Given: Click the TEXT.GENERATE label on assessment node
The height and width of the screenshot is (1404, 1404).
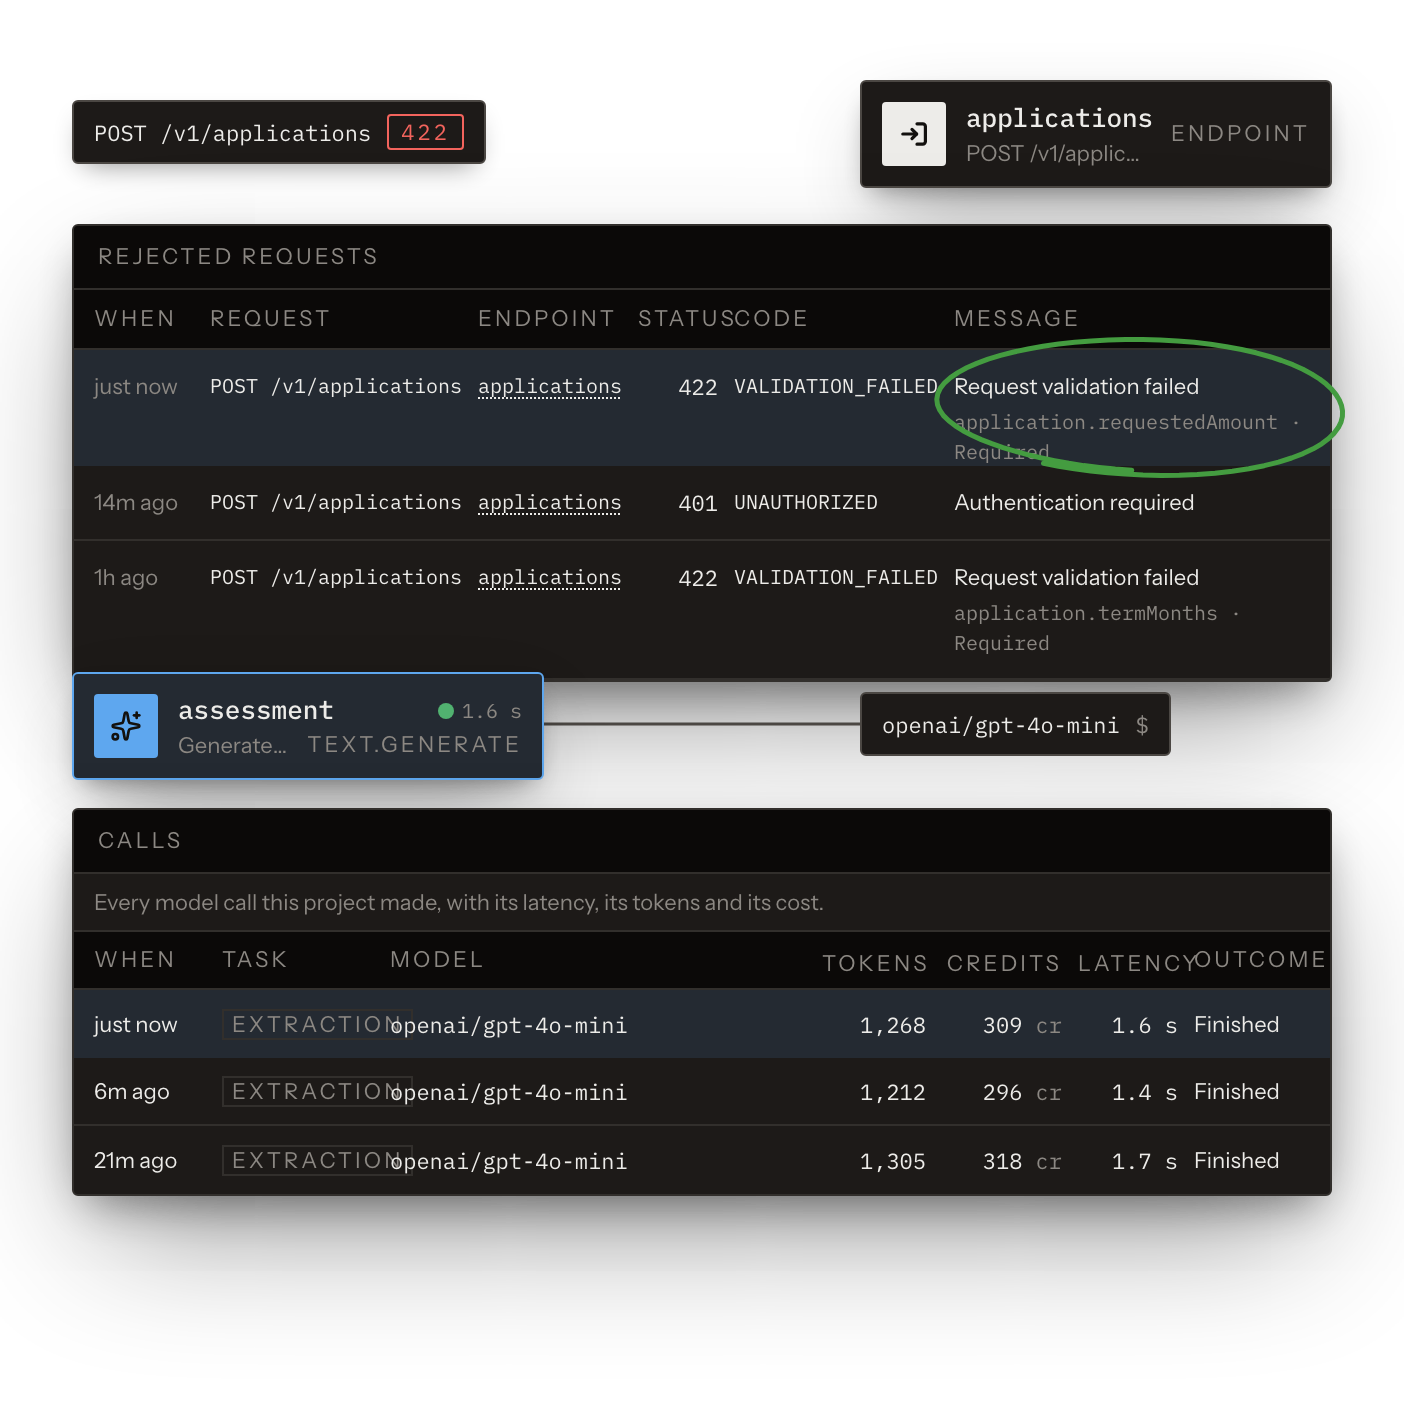Looking at the screenshot, I should point(414,744).
